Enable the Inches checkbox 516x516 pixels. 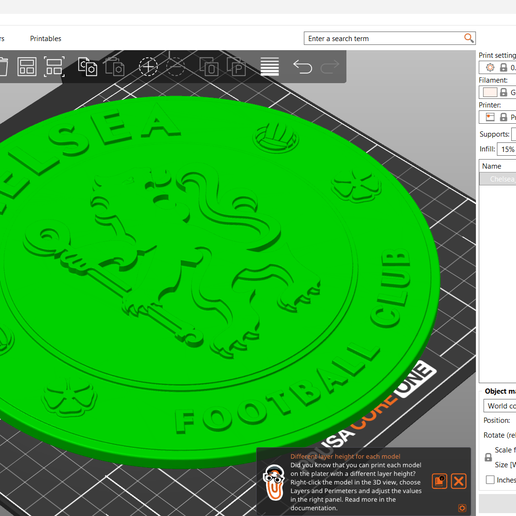click(490, 480)
